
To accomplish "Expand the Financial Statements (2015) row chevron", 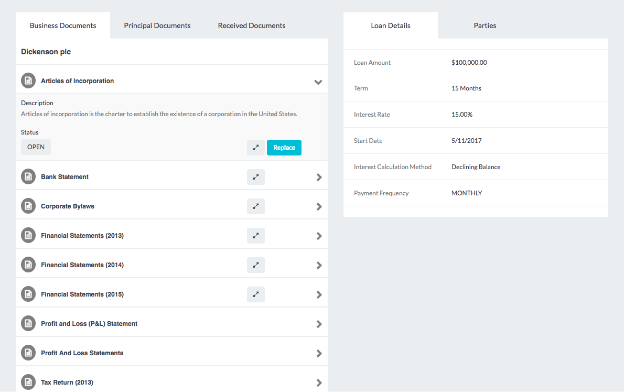I will pyautogui.click(x=319, y=295).
